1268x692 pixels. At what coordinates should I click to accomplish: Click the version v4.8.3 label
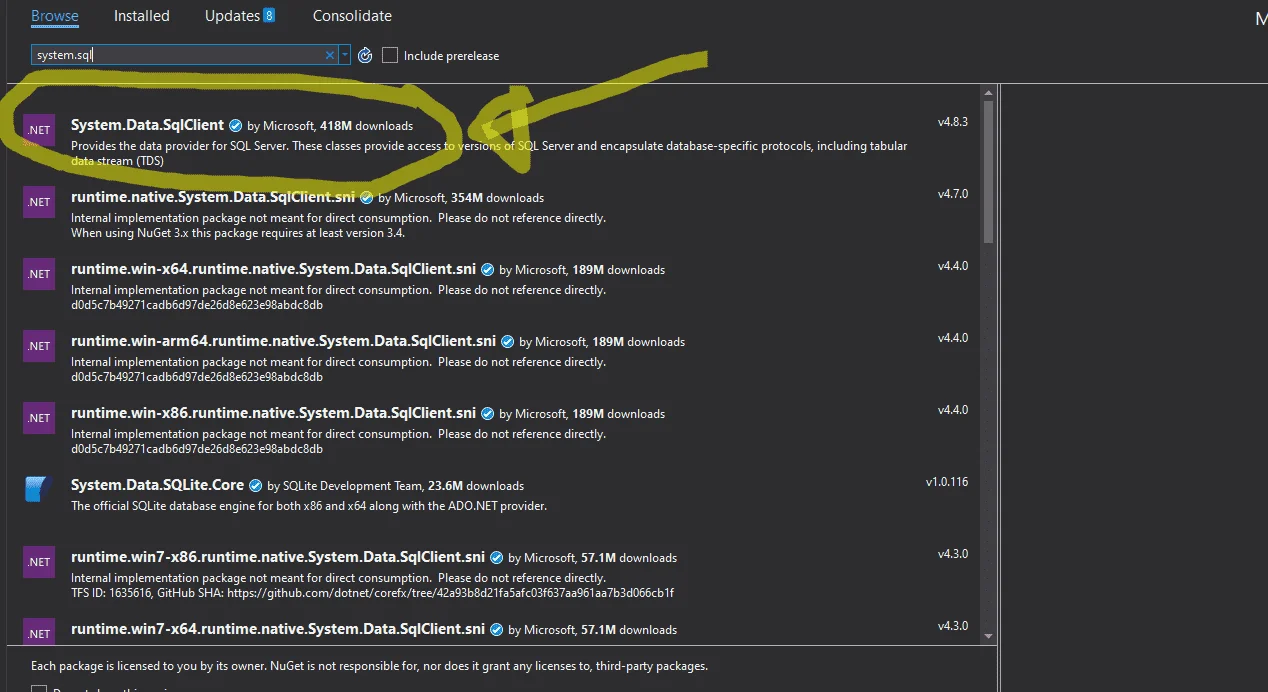953,122
